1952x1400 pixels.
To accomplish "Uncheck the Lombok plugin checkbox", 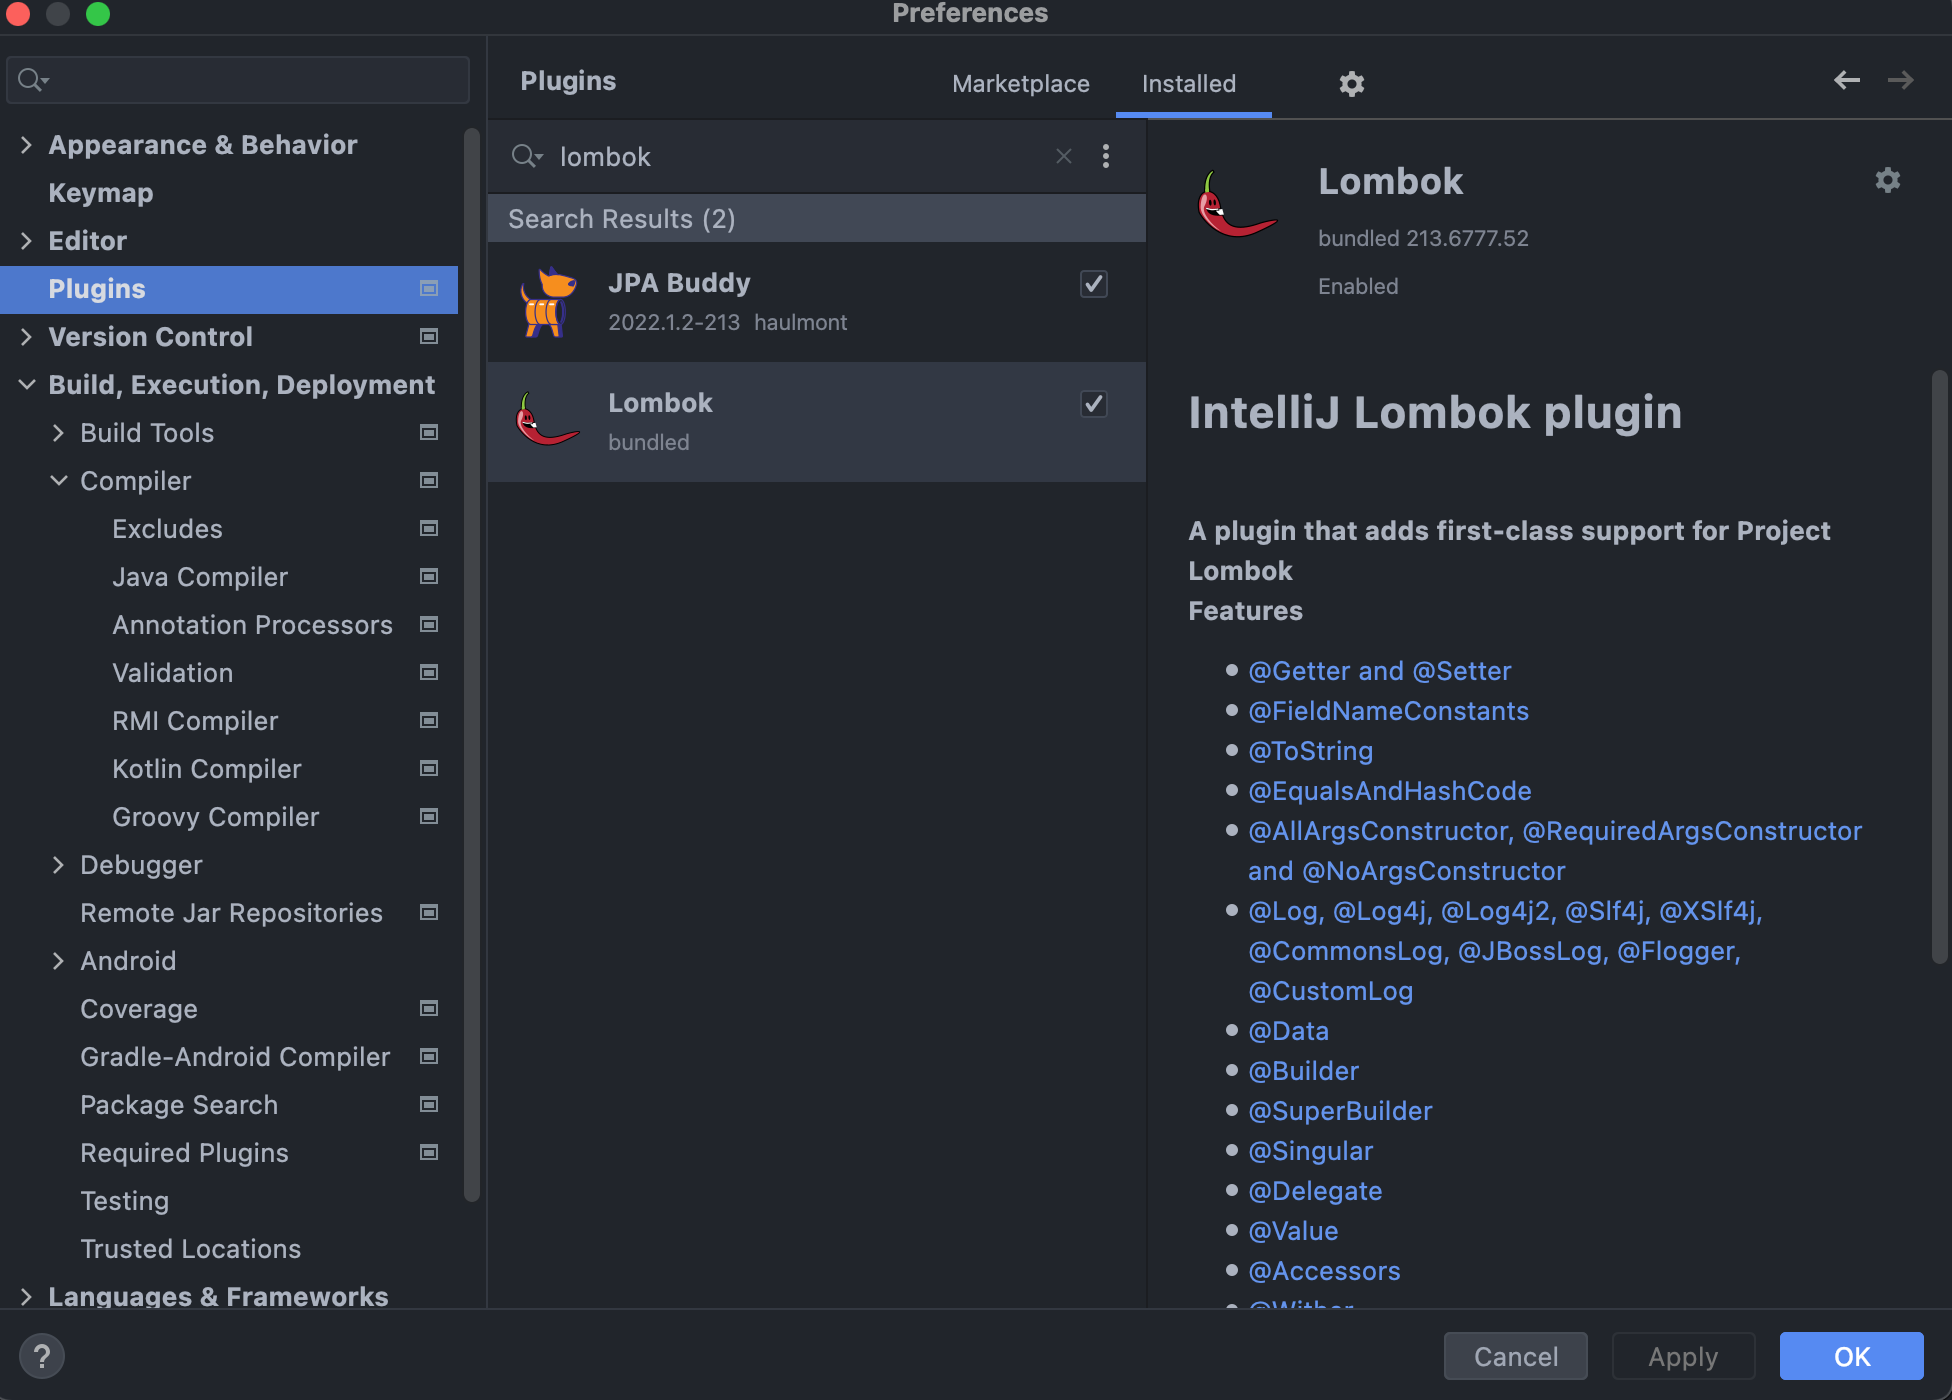I will click(1093, 404).
